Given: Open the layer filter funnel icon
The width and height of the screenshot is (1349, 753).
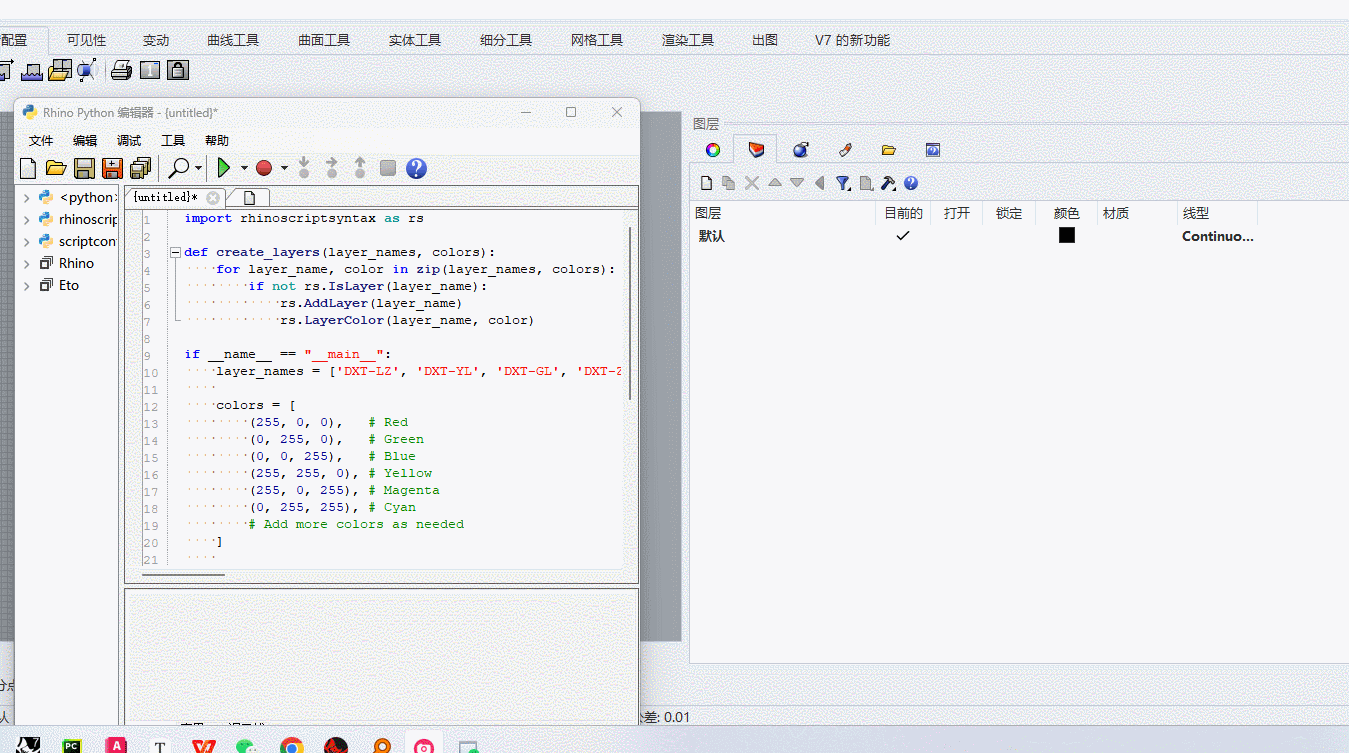Looking at the screenshot, I should [x=841, y=183].
